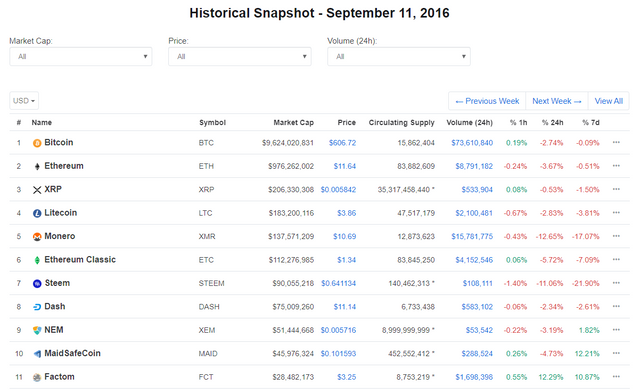Open the three-dot menu for Factom row
Image resolution: width=640 pixels, height=390 pixels.
click(616, 377)
